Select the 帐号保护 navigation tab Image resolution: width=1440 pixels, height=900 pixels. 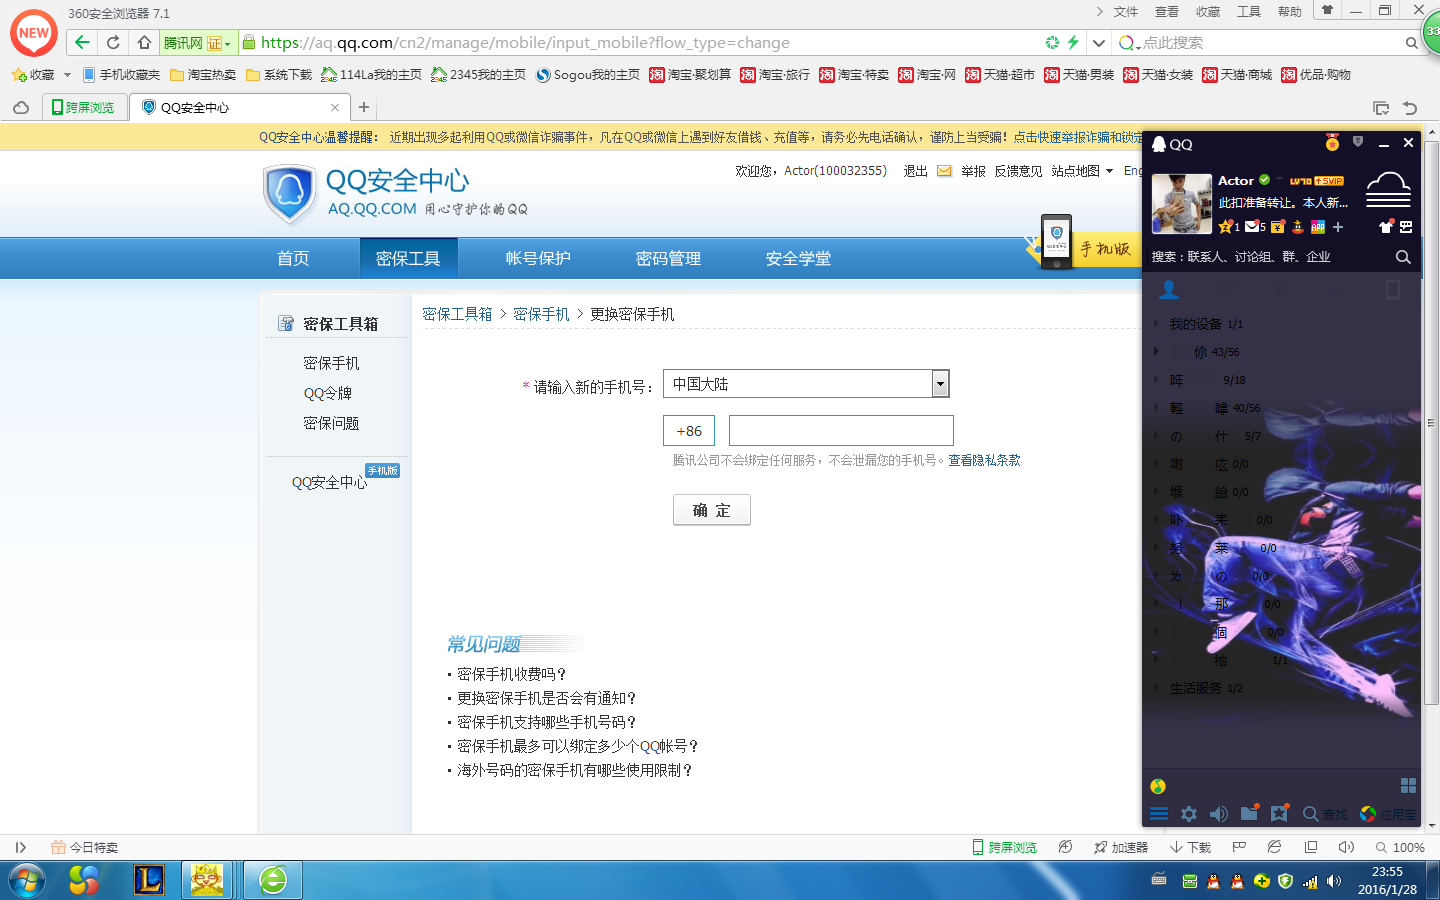(538, 258)
